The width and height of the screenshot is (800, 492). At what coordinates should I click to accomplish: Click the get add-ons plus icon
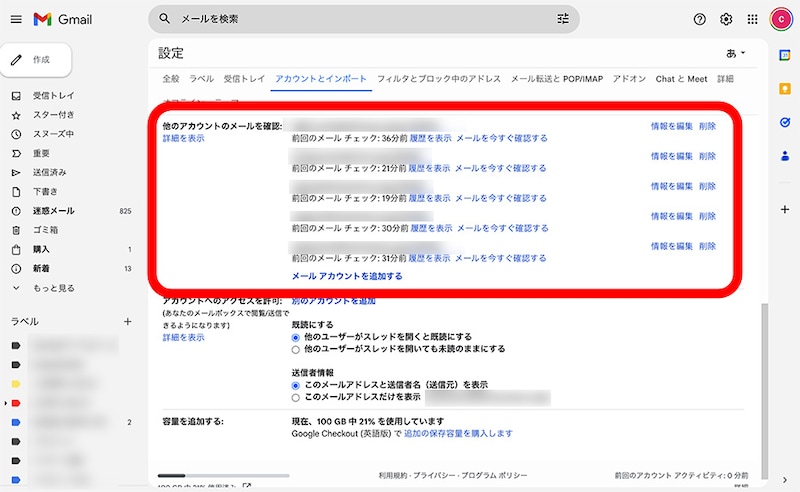pyautogui.click(x=785, y=209)
